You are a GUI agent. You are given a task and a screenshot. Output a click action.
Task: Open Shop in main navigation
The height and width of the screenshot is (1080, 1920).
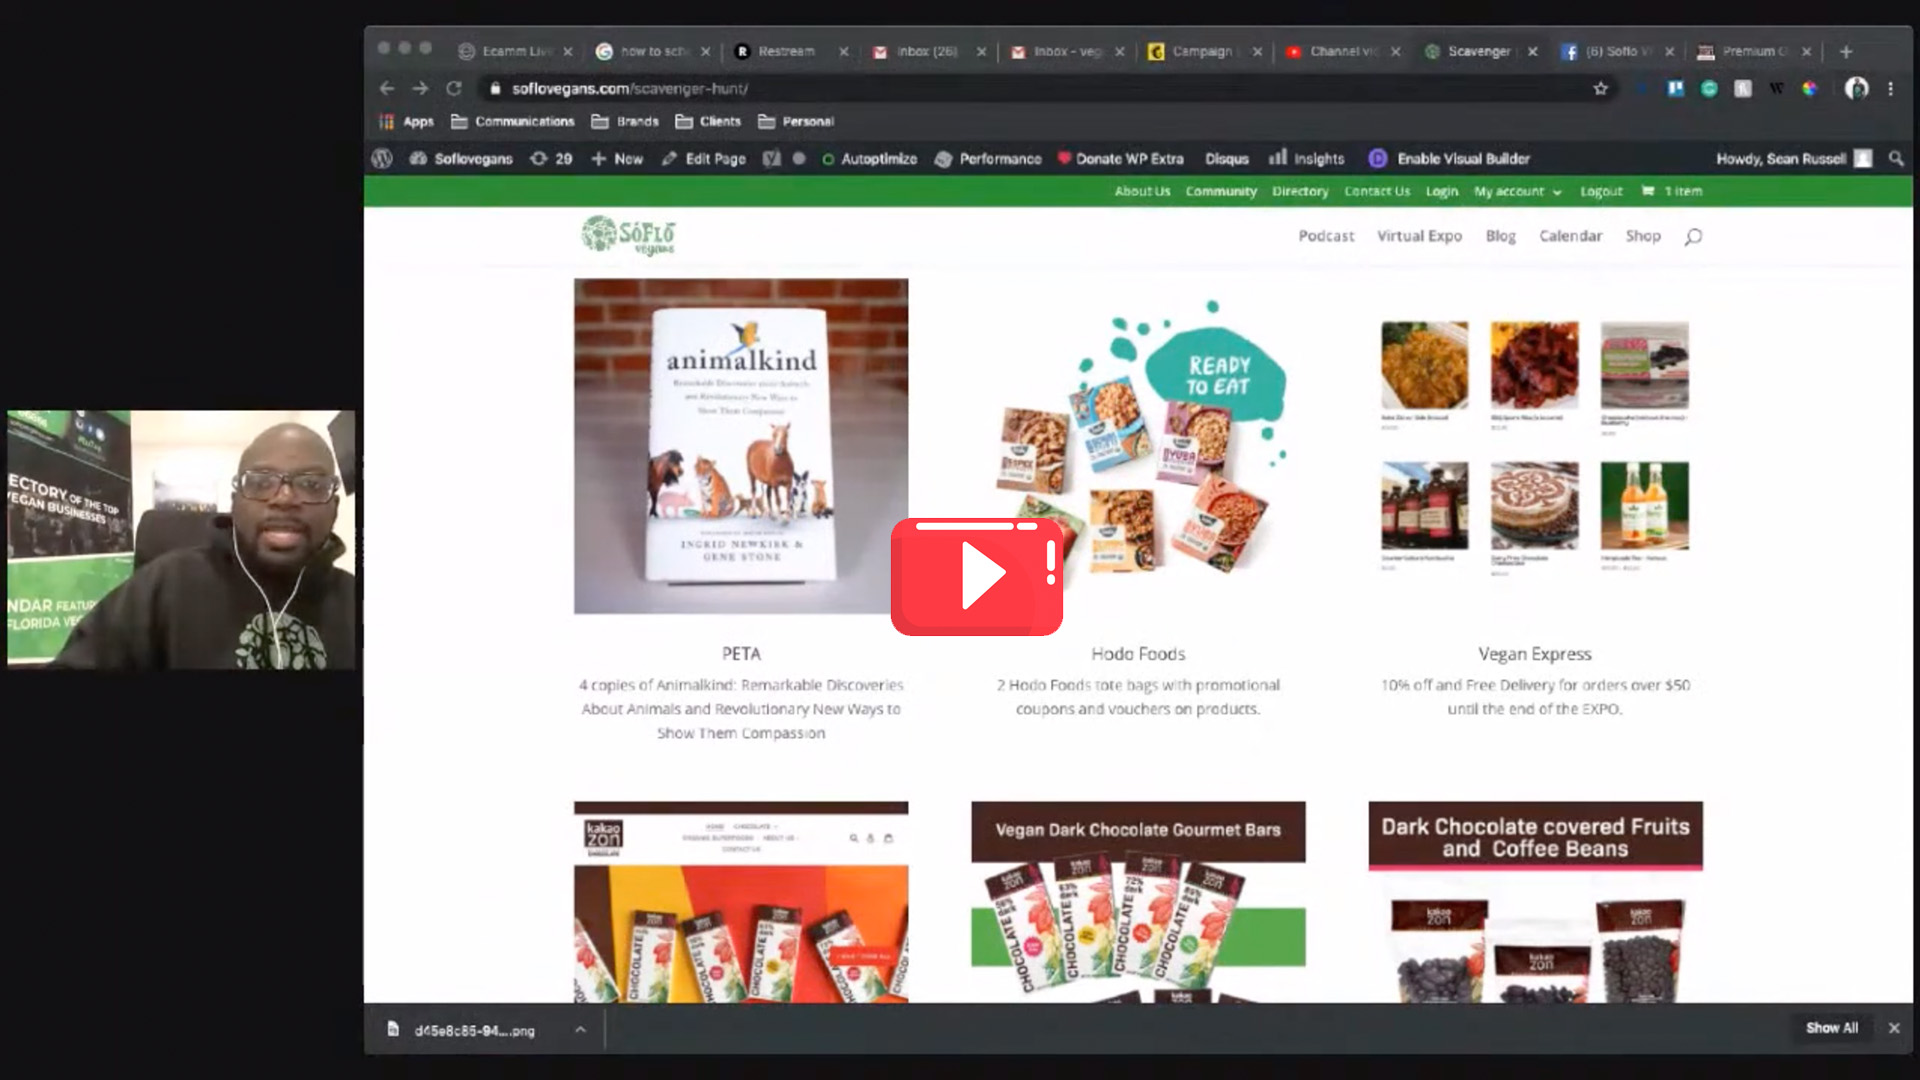1642,236
